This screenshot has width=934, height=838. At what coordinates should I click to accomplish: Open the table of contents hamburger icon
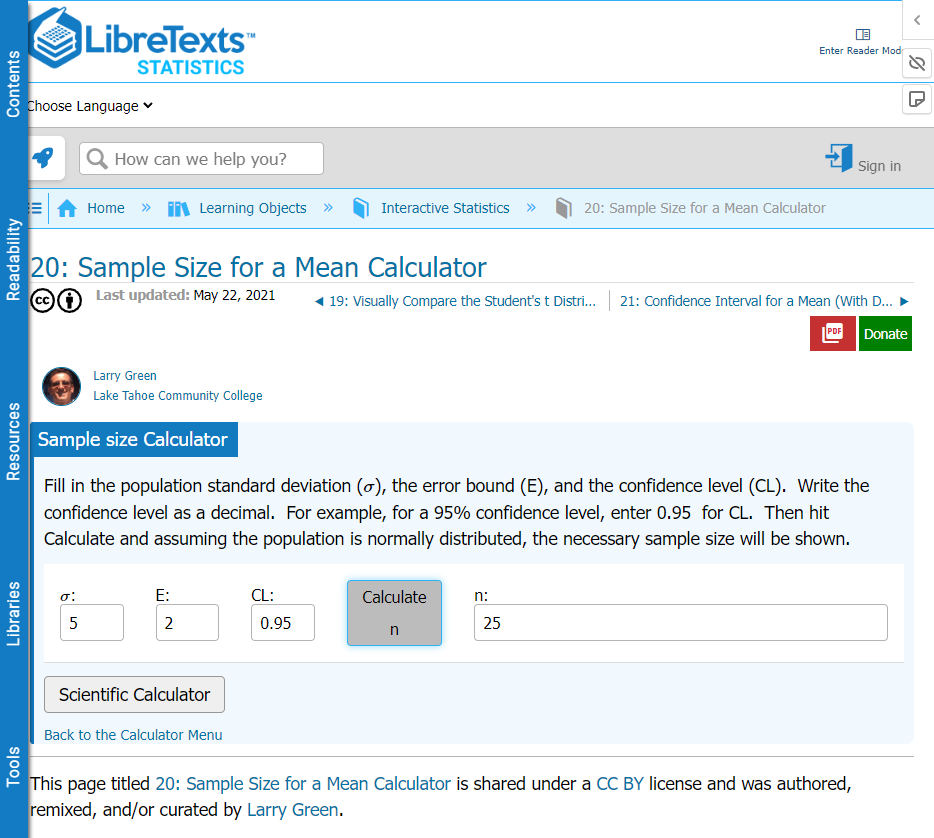pos(36,208)
